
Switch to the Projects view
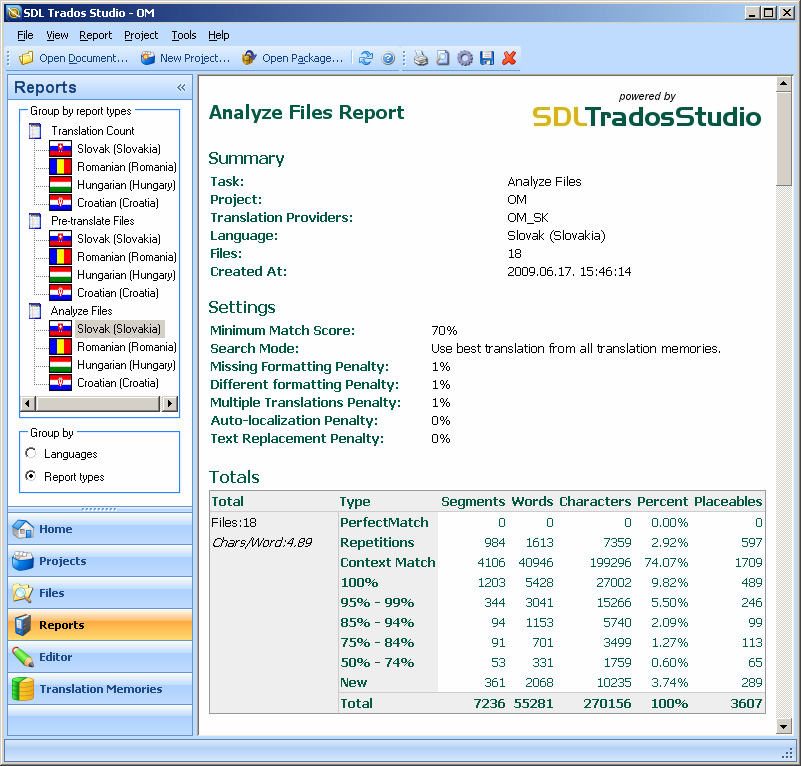click(100, 561)
